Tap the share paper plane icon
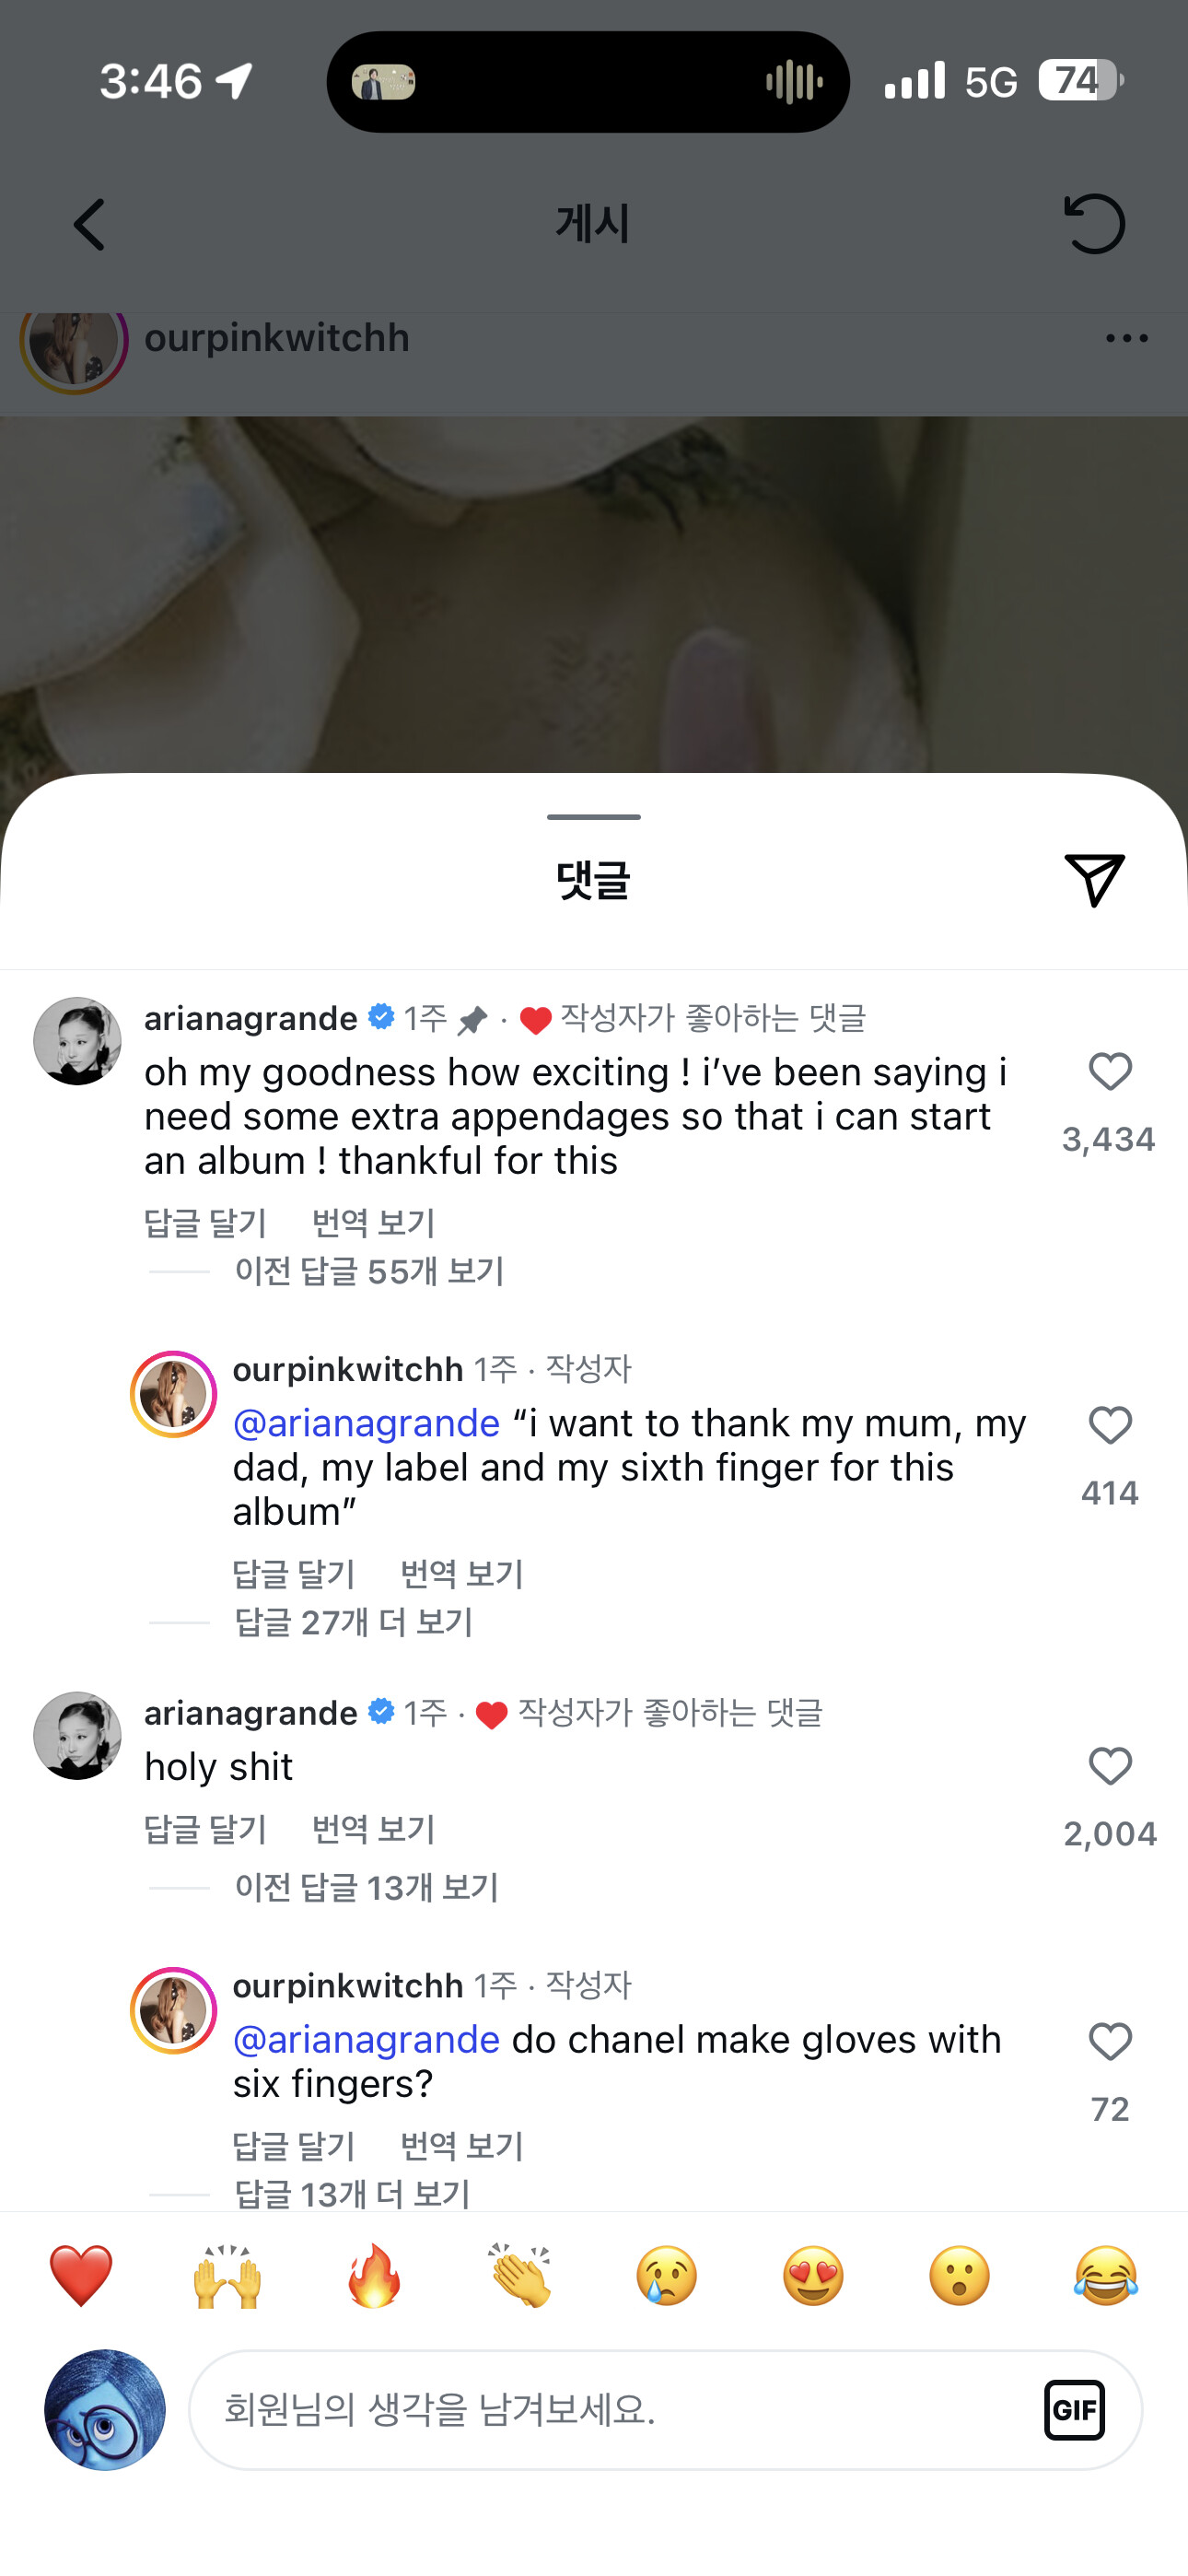The image size is (1188, 2576). (x=1094, y=880)
